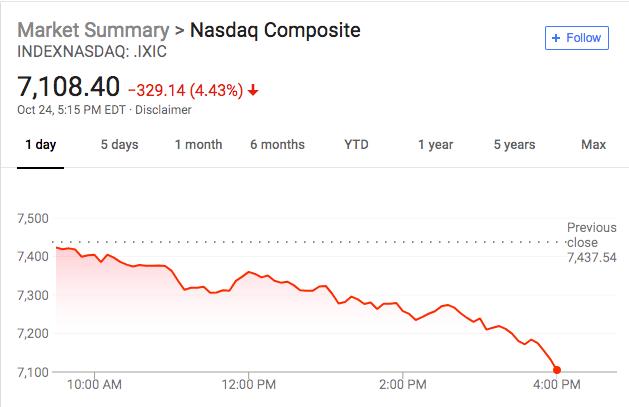
Task: Switch to the Max range tab
Action: [x=593, y=145]
